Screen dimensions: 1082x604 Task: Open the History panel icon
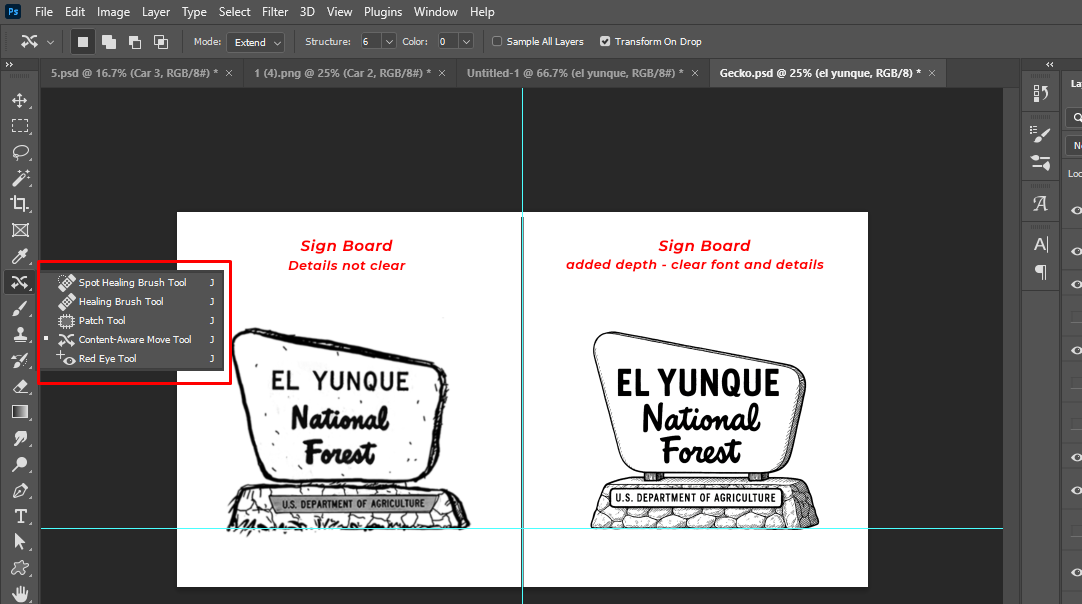coord(1041,93)
